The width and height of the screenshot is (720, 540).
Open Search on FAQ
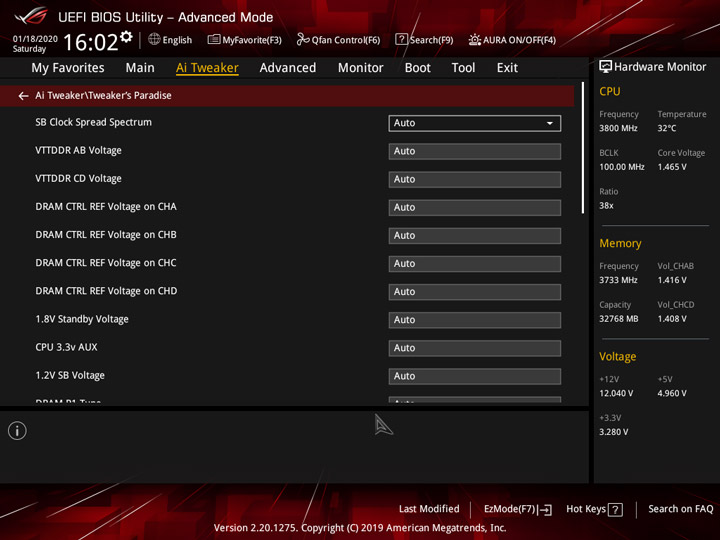(x=681, y=509)
